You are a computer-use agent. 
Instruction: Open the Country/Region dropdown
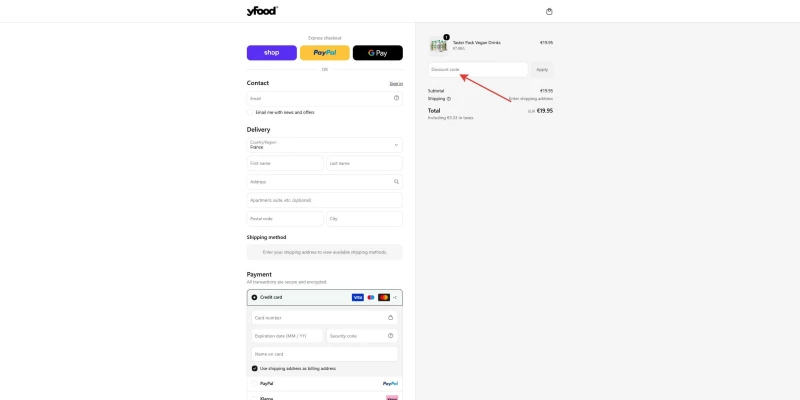tap(324, 145)
